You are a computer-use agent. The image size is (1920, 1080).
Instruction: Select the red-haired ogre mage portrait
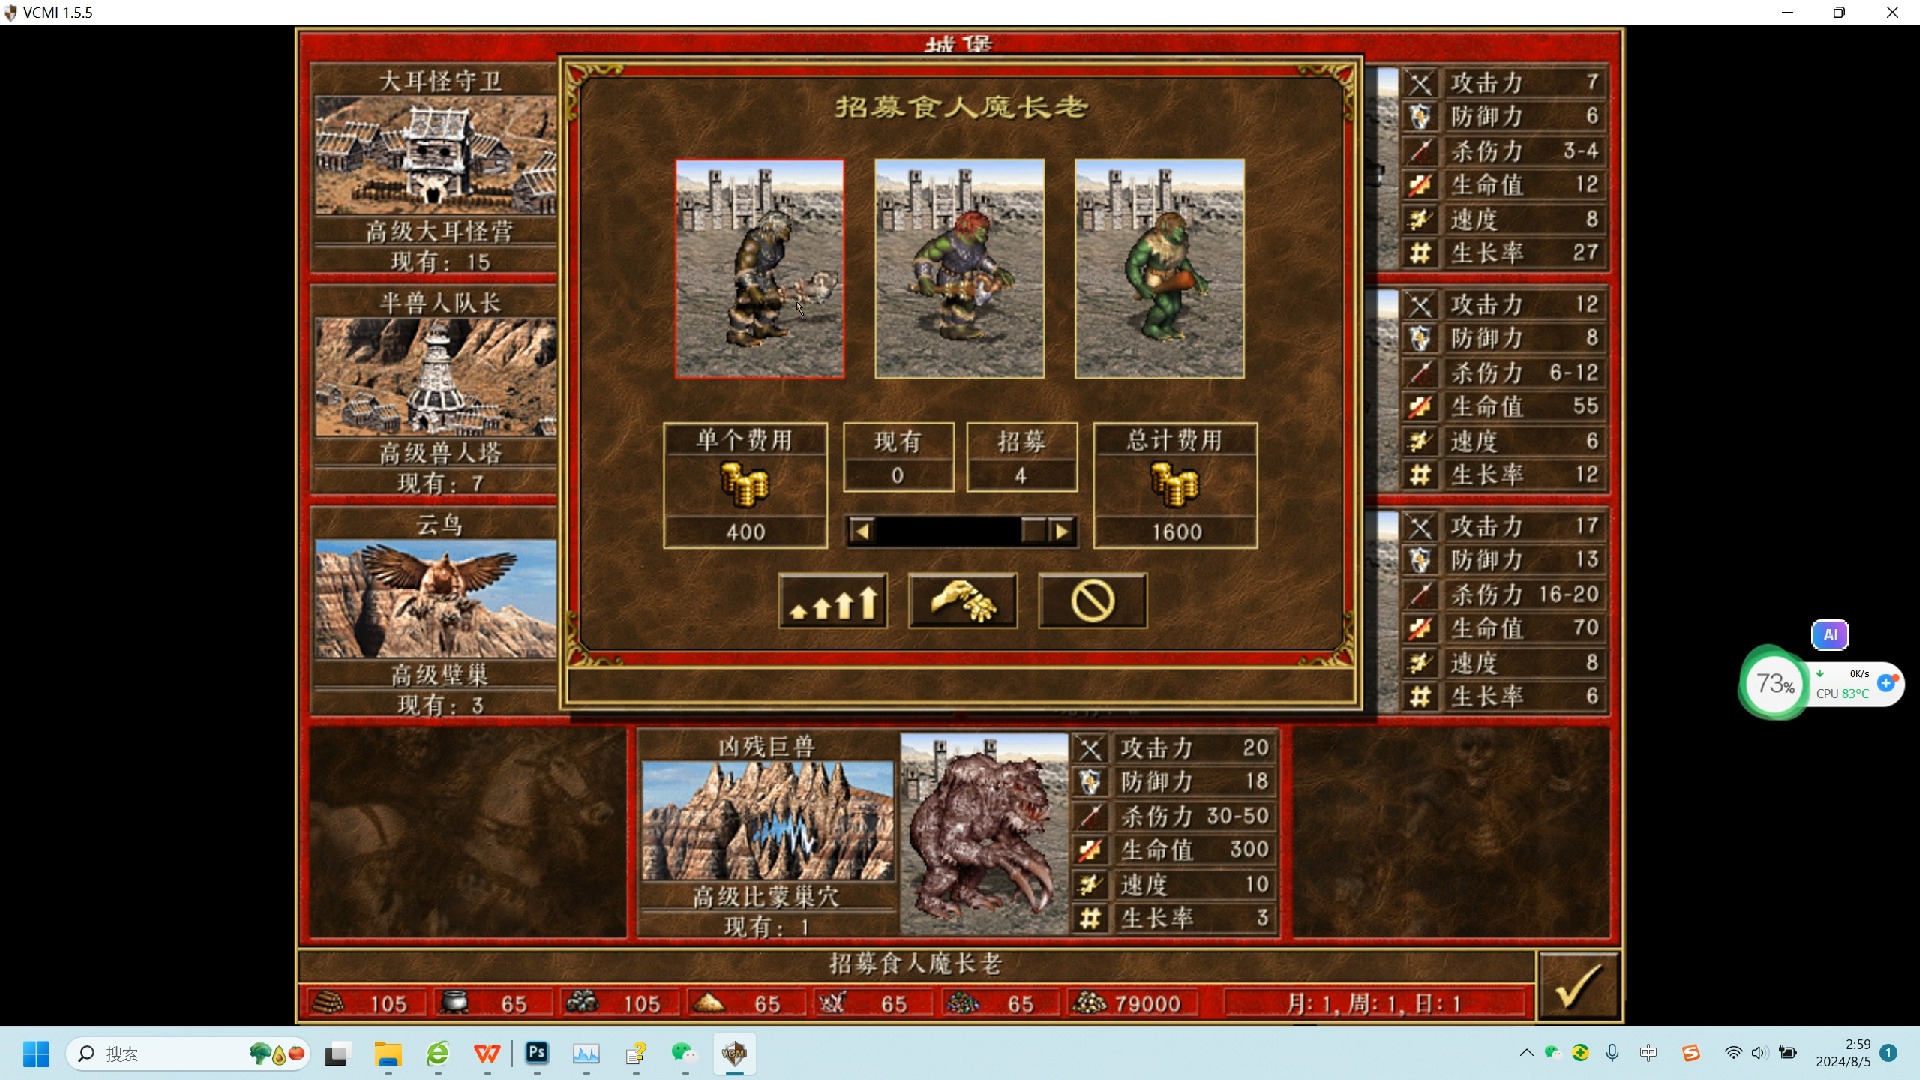pos(960,269)
